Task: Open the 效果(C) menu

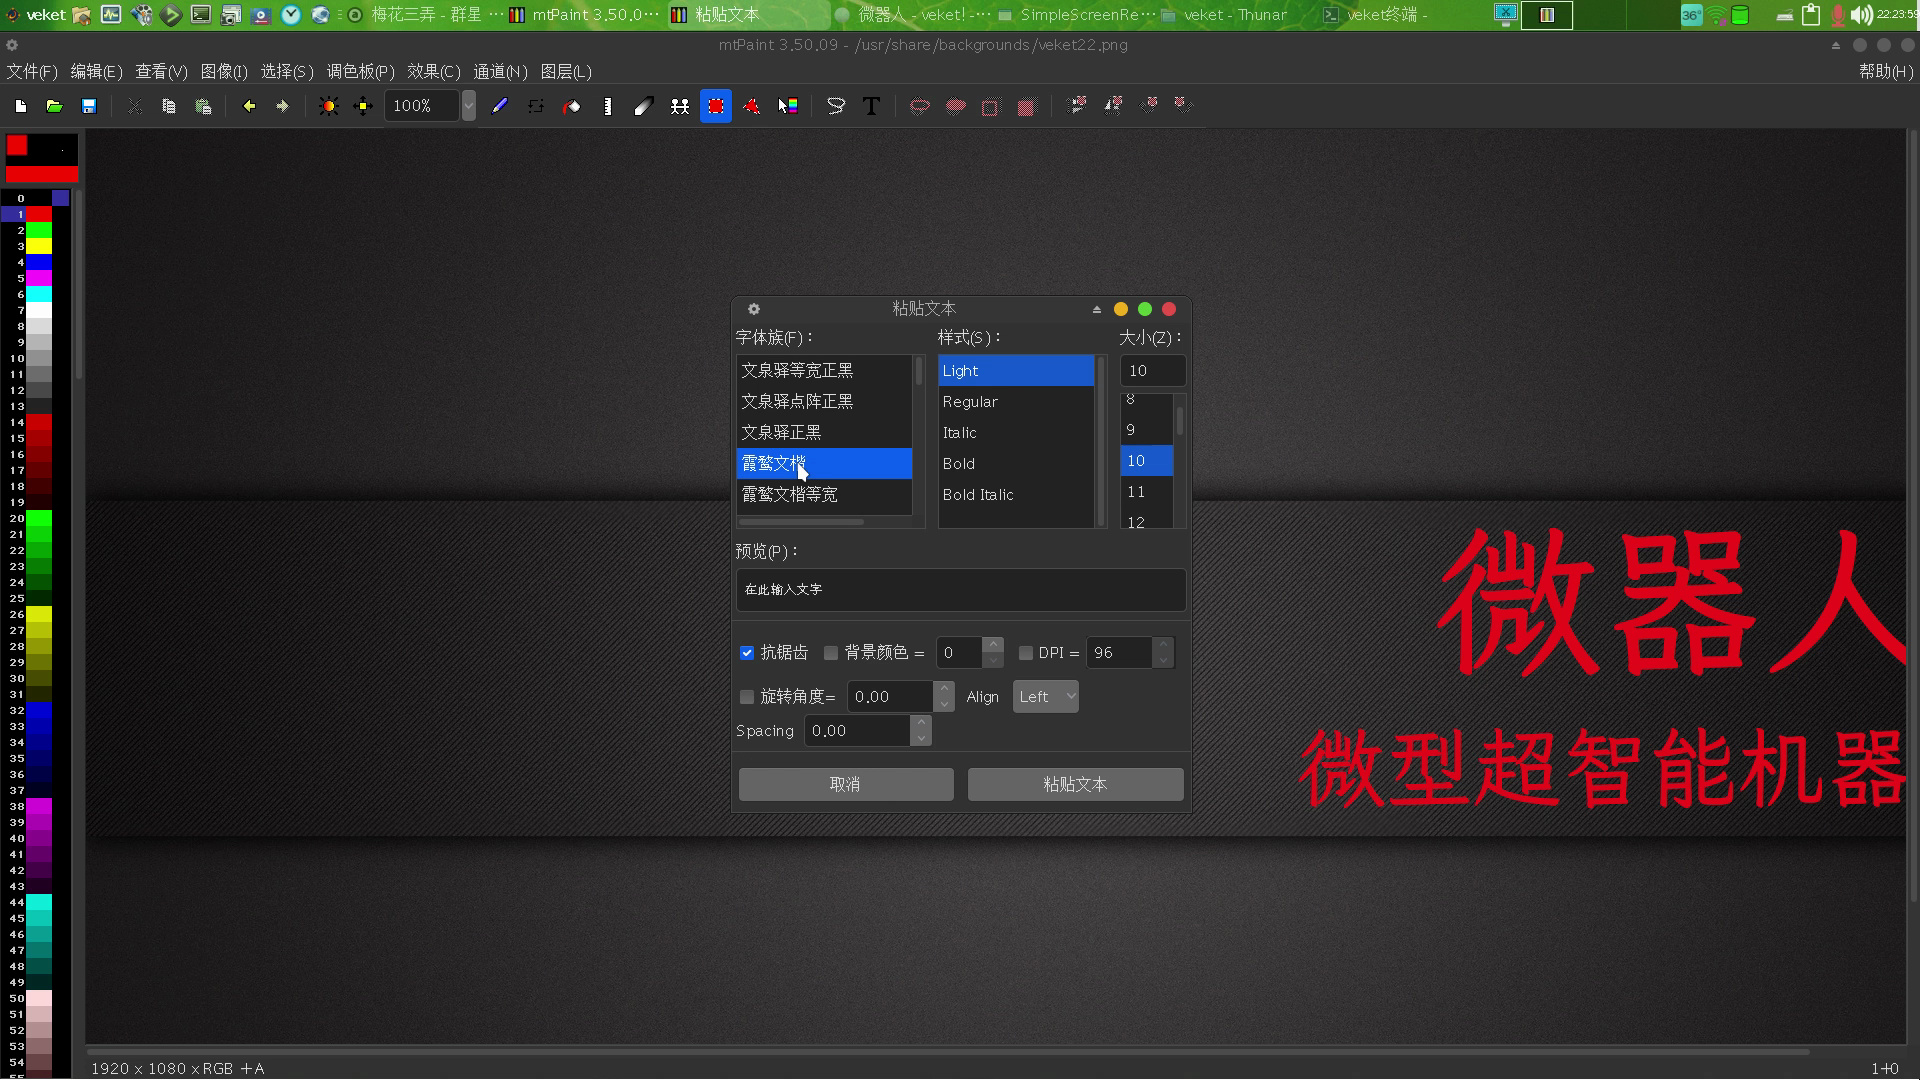Action: pos(432,71)
